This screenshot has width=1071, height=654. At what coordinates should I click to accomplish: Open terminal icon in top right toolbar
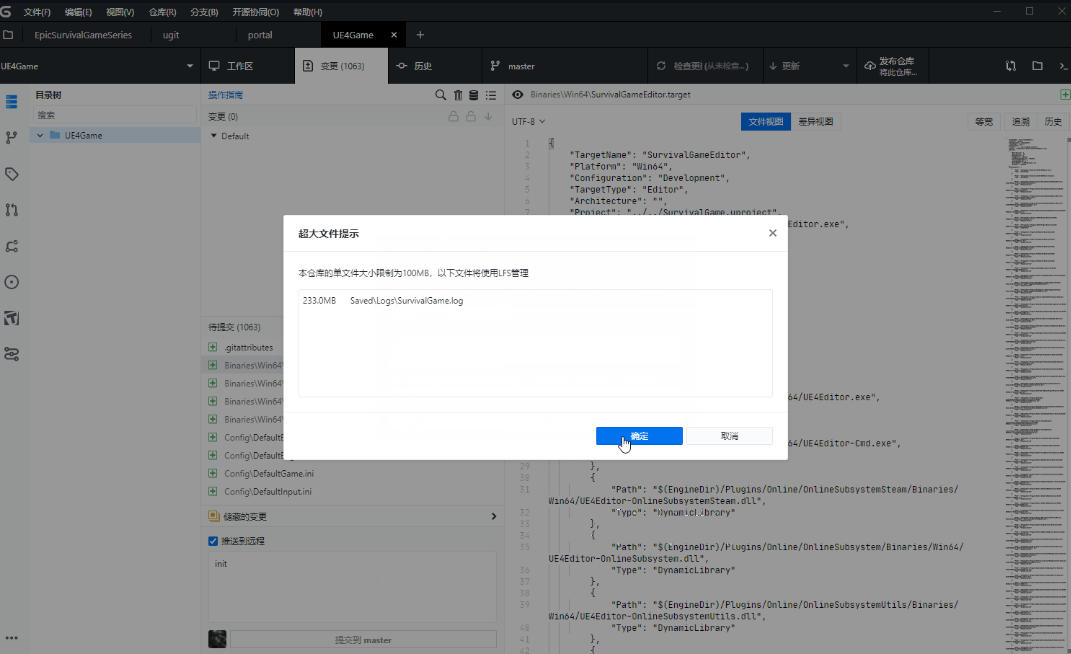coord(1062,66)
